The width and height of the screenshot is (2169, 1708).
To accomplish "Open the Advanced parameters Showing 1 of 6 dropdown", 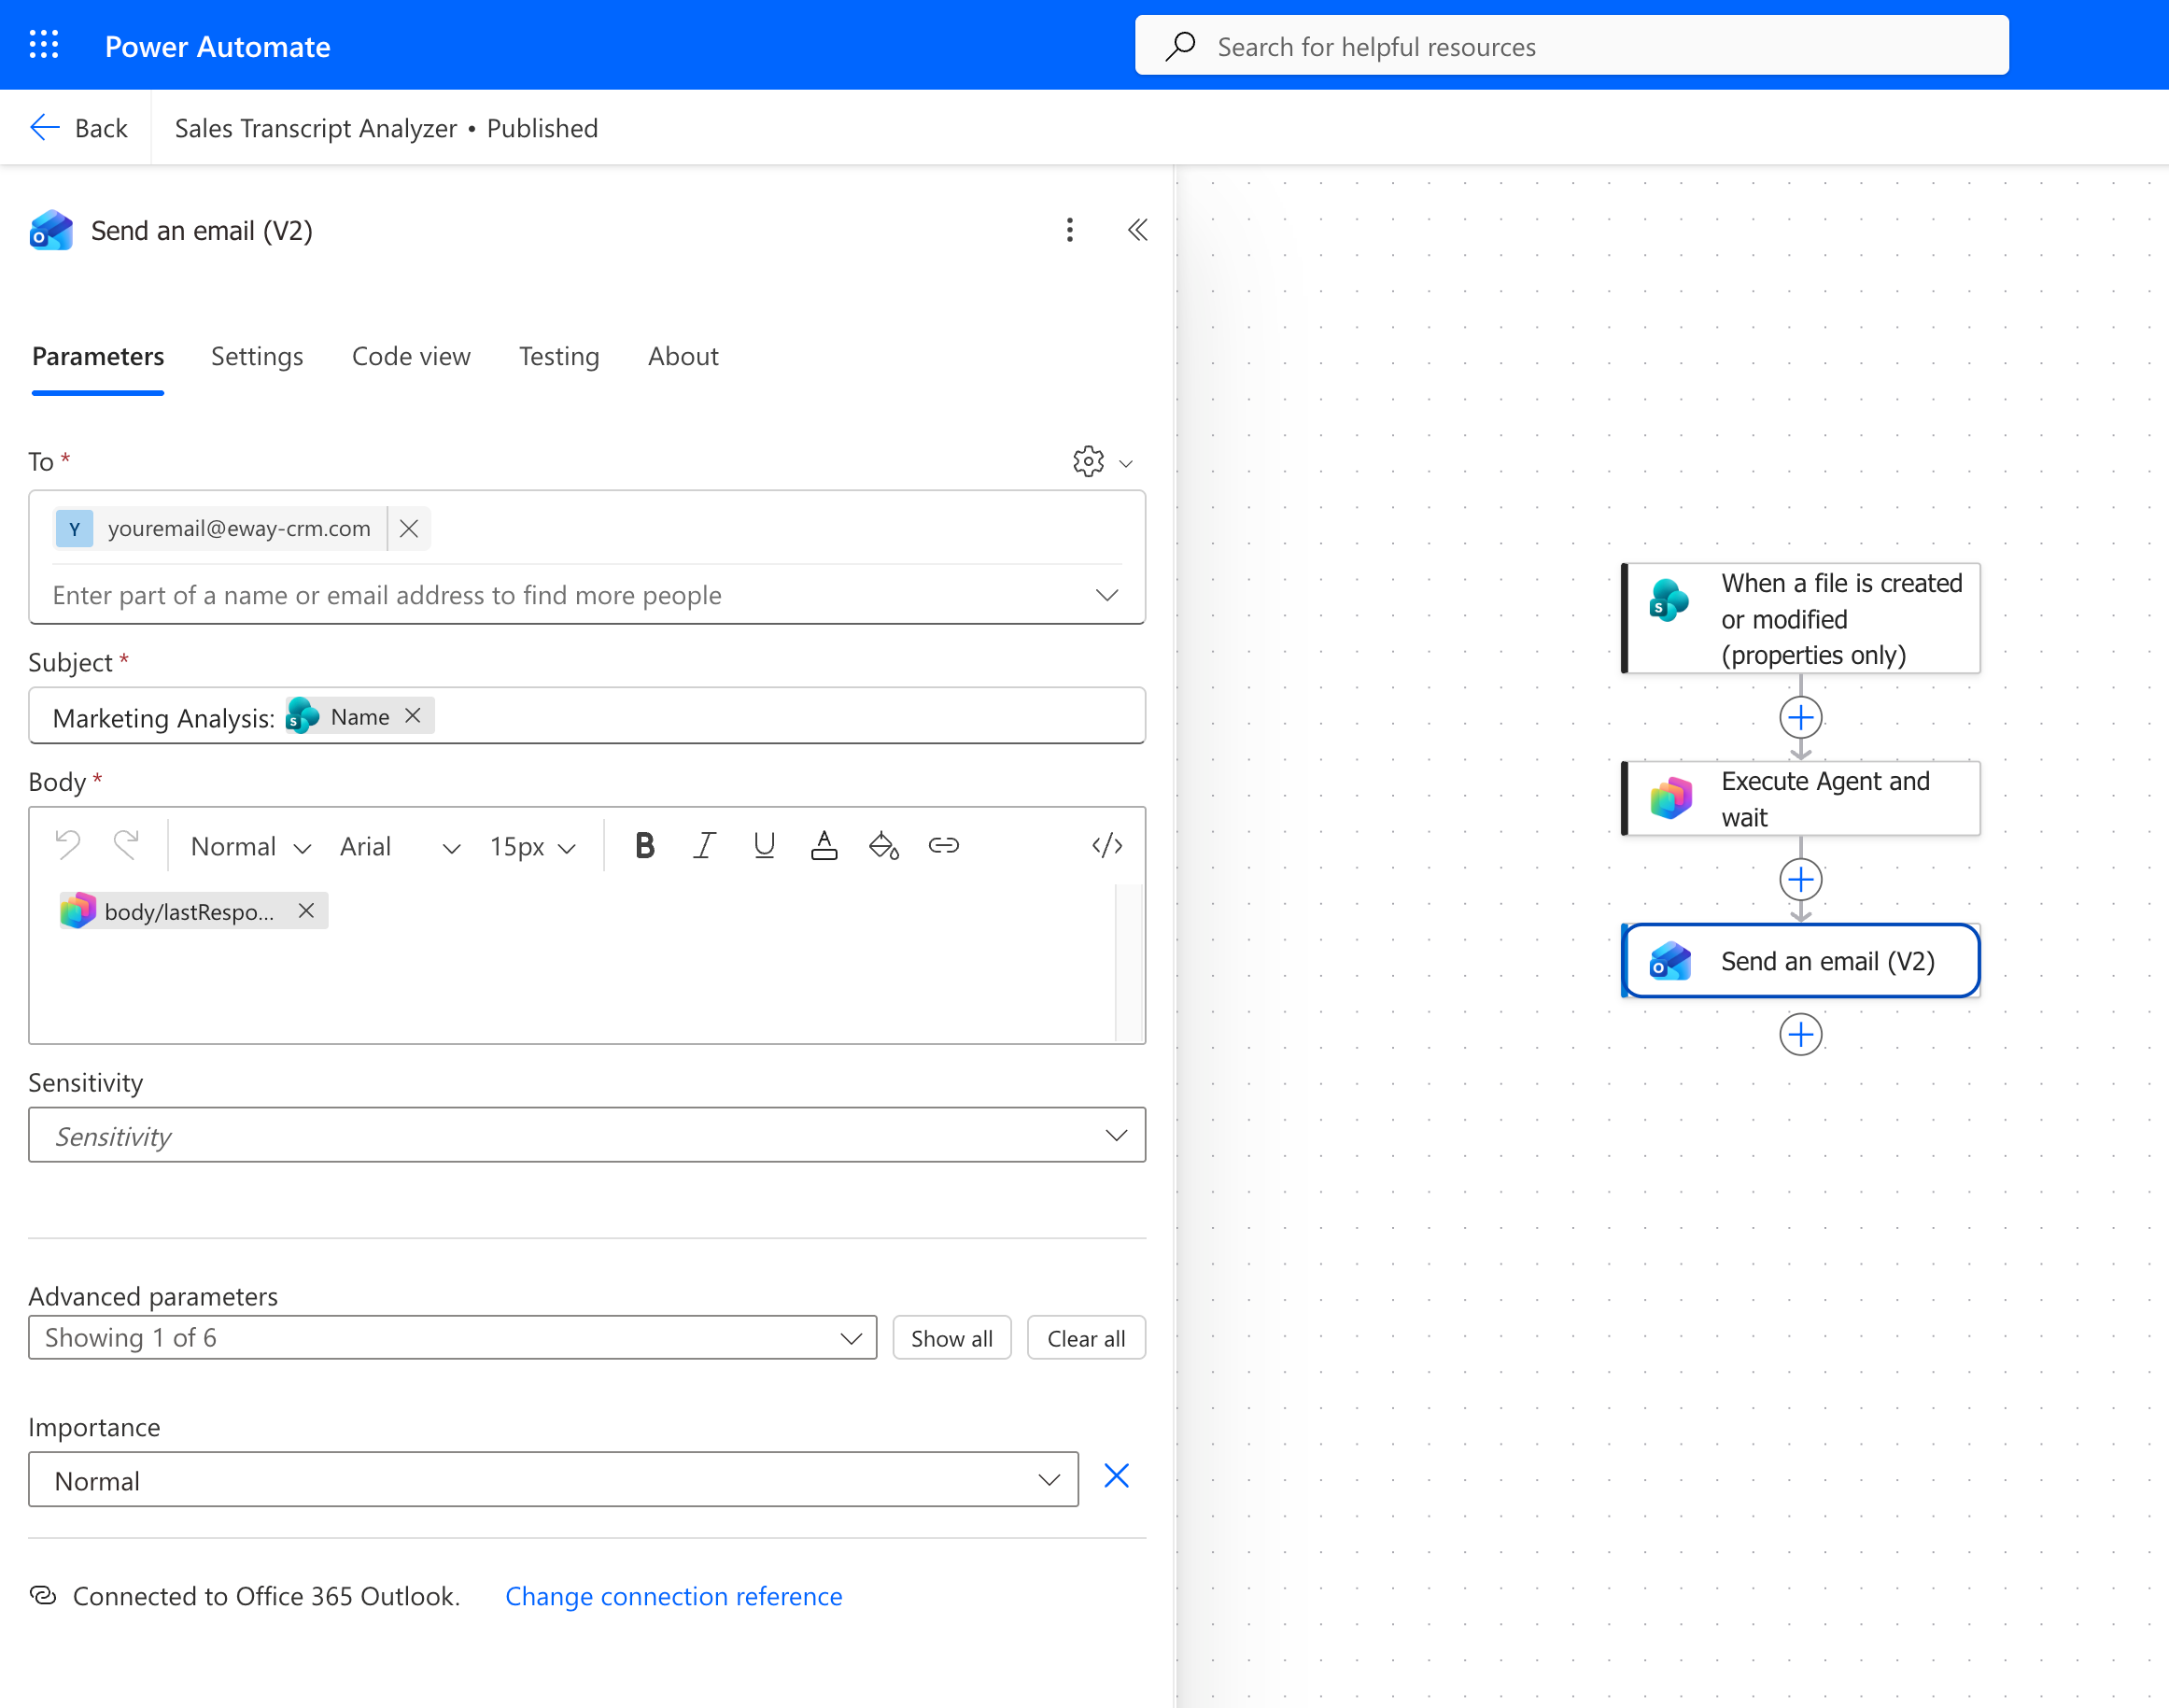I will pyautogui.click(x=453, y=1338).
